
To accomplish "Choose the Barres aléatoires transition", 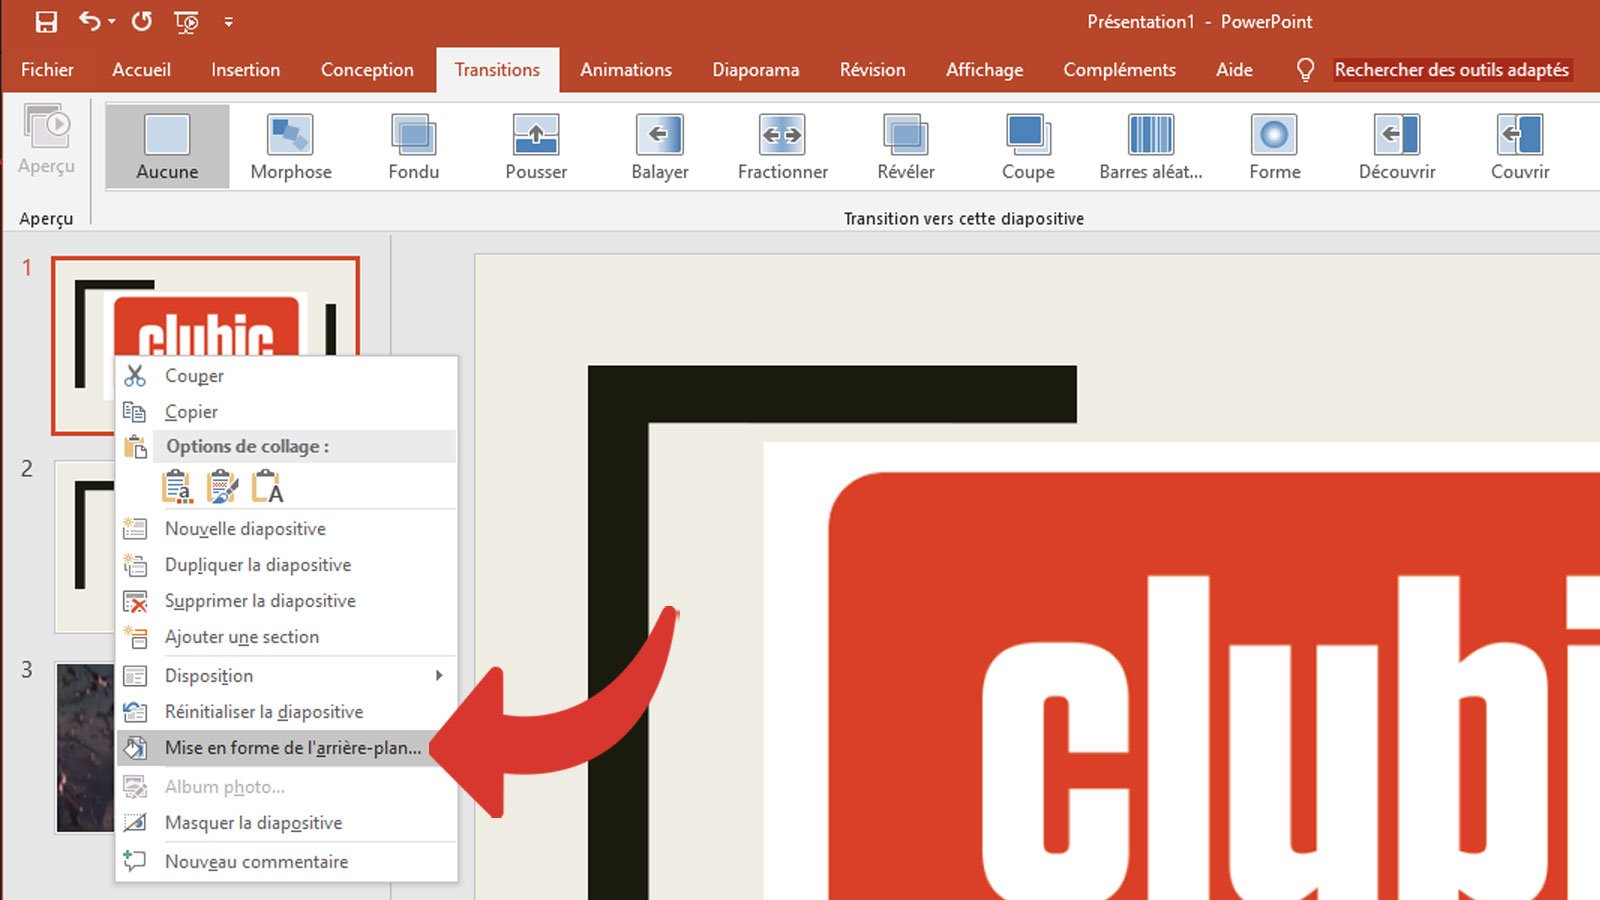I will pos(1151,145).
